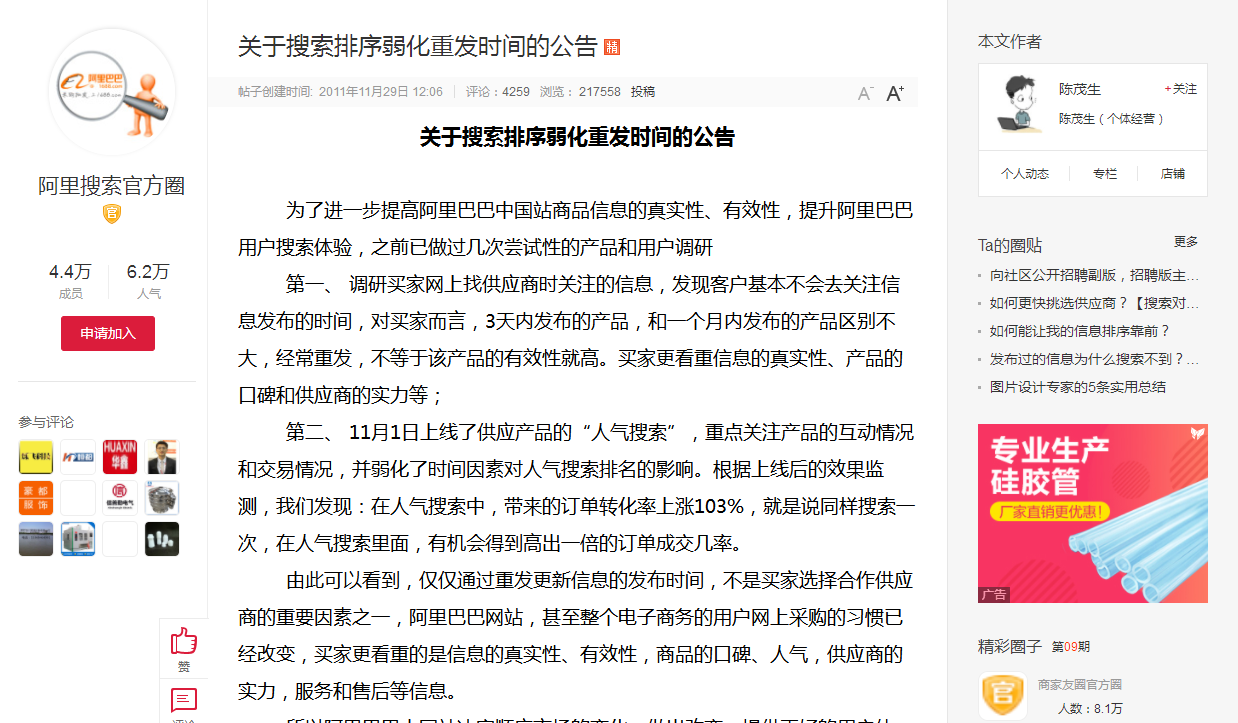The height and width of the screenshot is (723, 1238).
Task: Click the 申请加入 join button
Action: coord(108,333)
